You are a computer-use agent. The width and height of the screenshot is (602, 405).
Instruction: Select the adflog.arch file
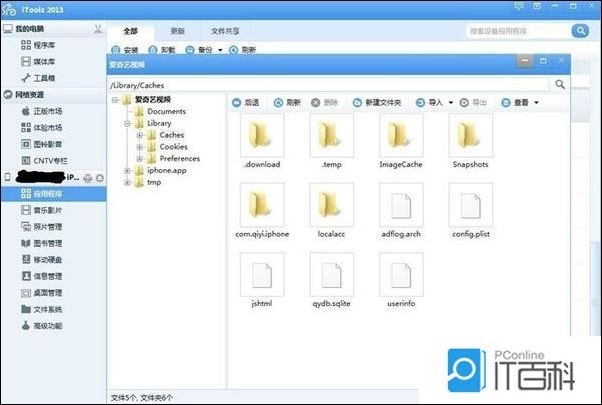401,210
